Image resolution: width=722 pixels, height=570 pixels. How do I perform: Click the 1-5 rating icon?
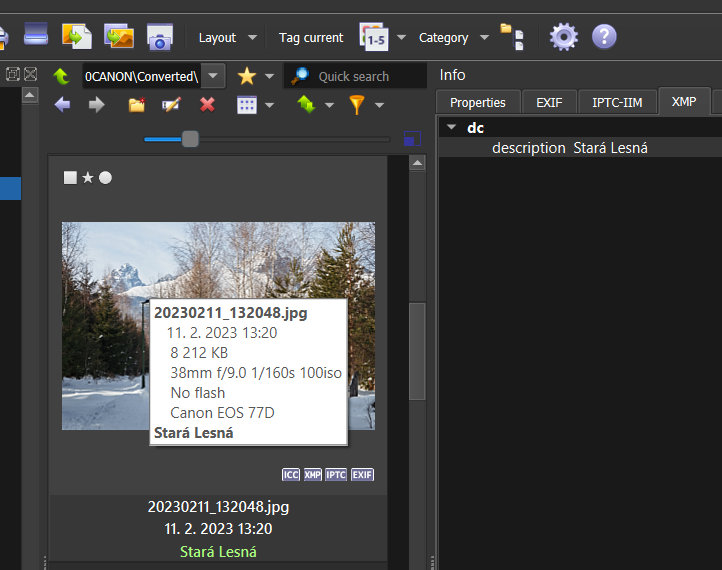pos(374,36)
